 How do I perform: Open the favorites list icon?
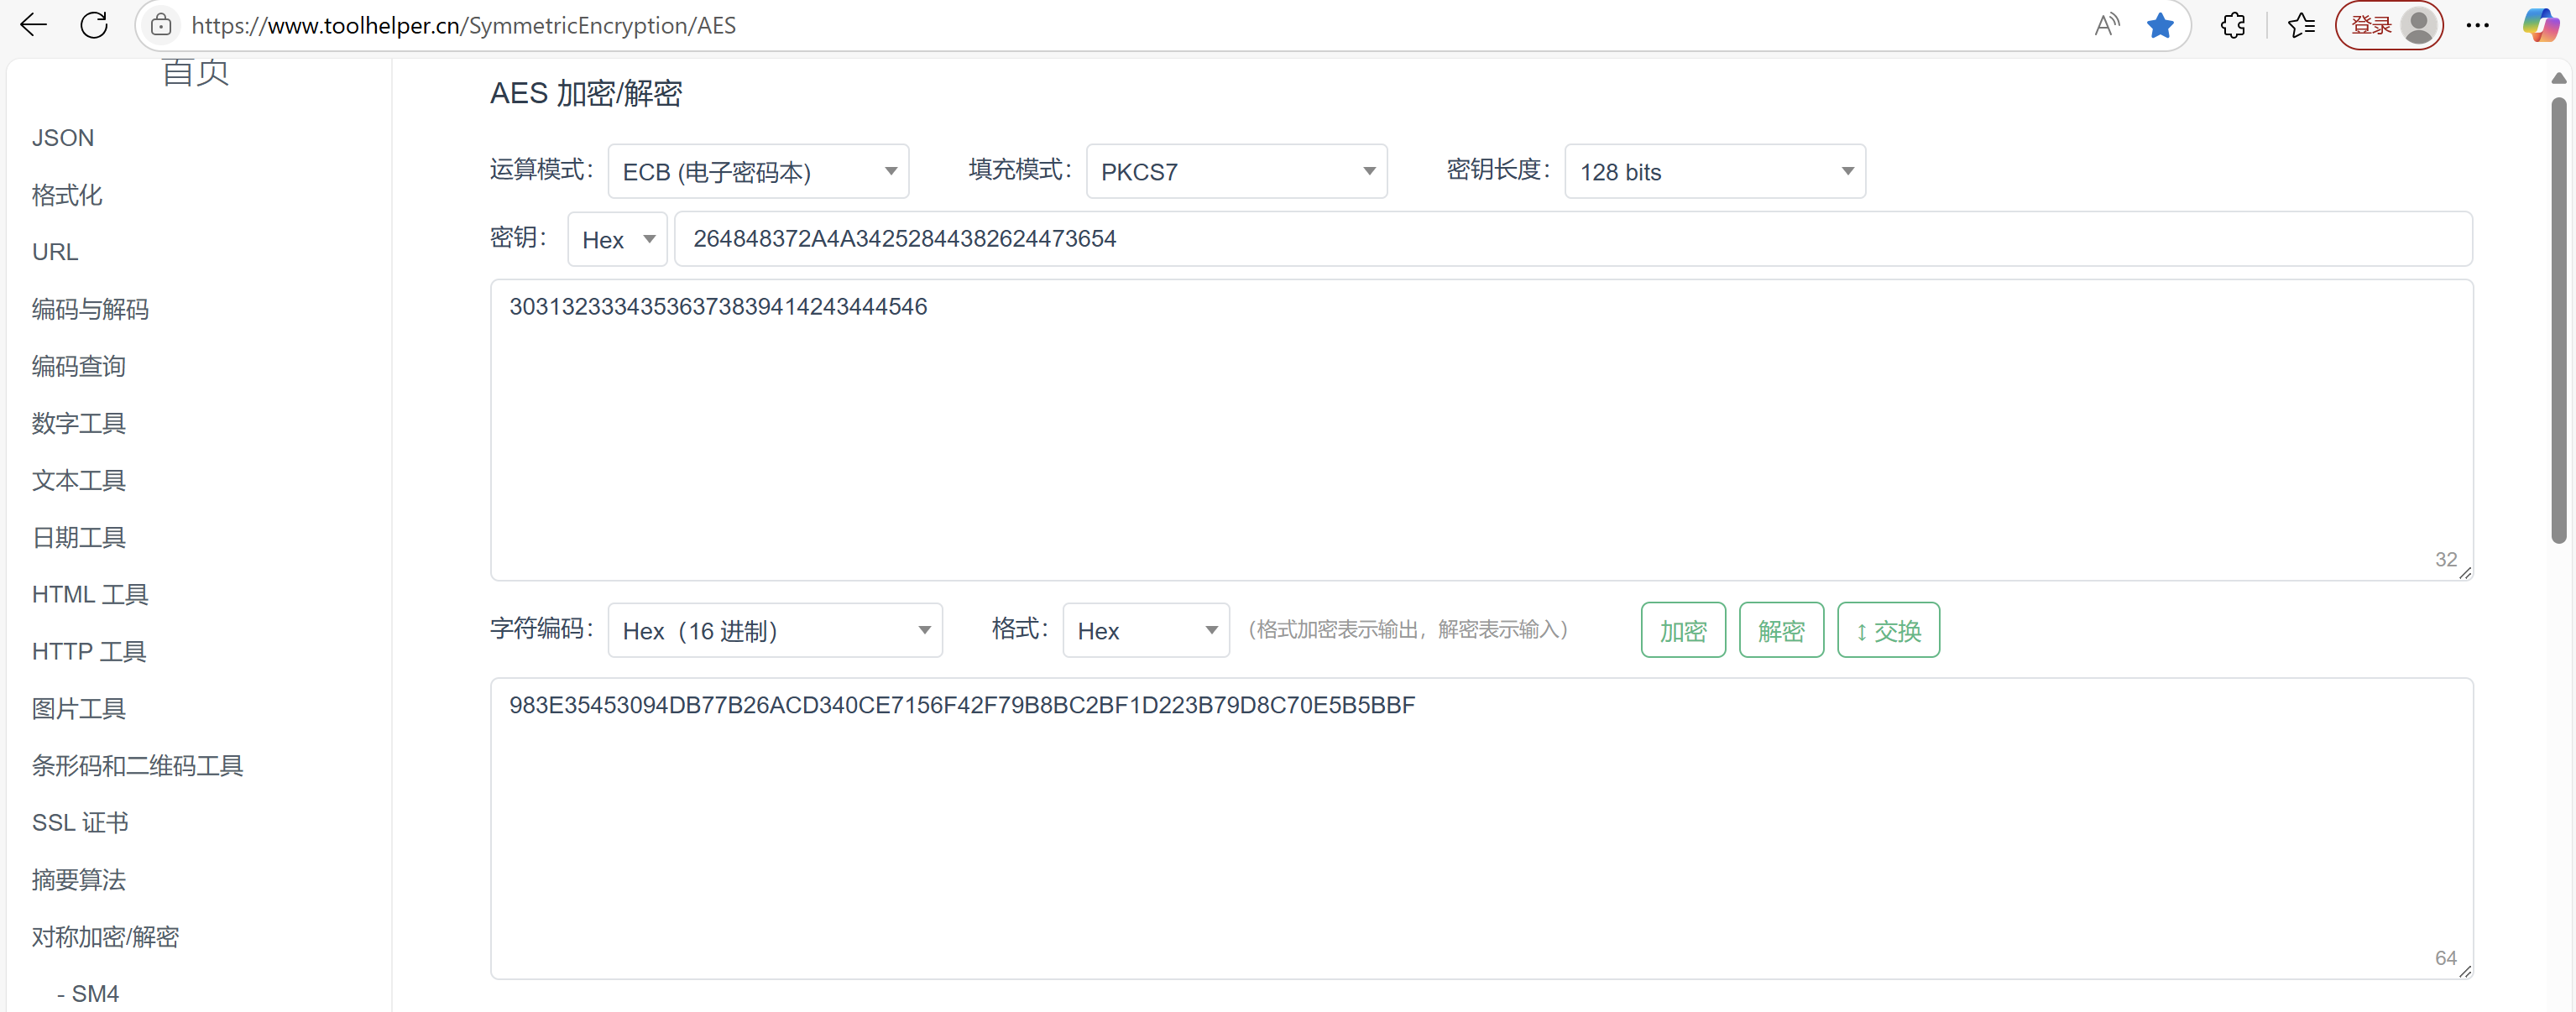pos(2300,25)
